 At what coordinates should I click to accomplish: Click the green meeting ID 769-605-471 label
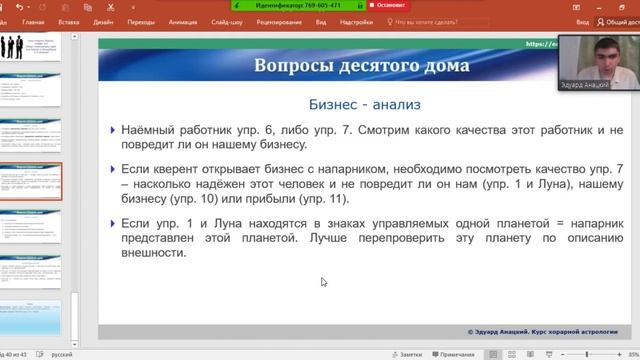pos(298,5)
